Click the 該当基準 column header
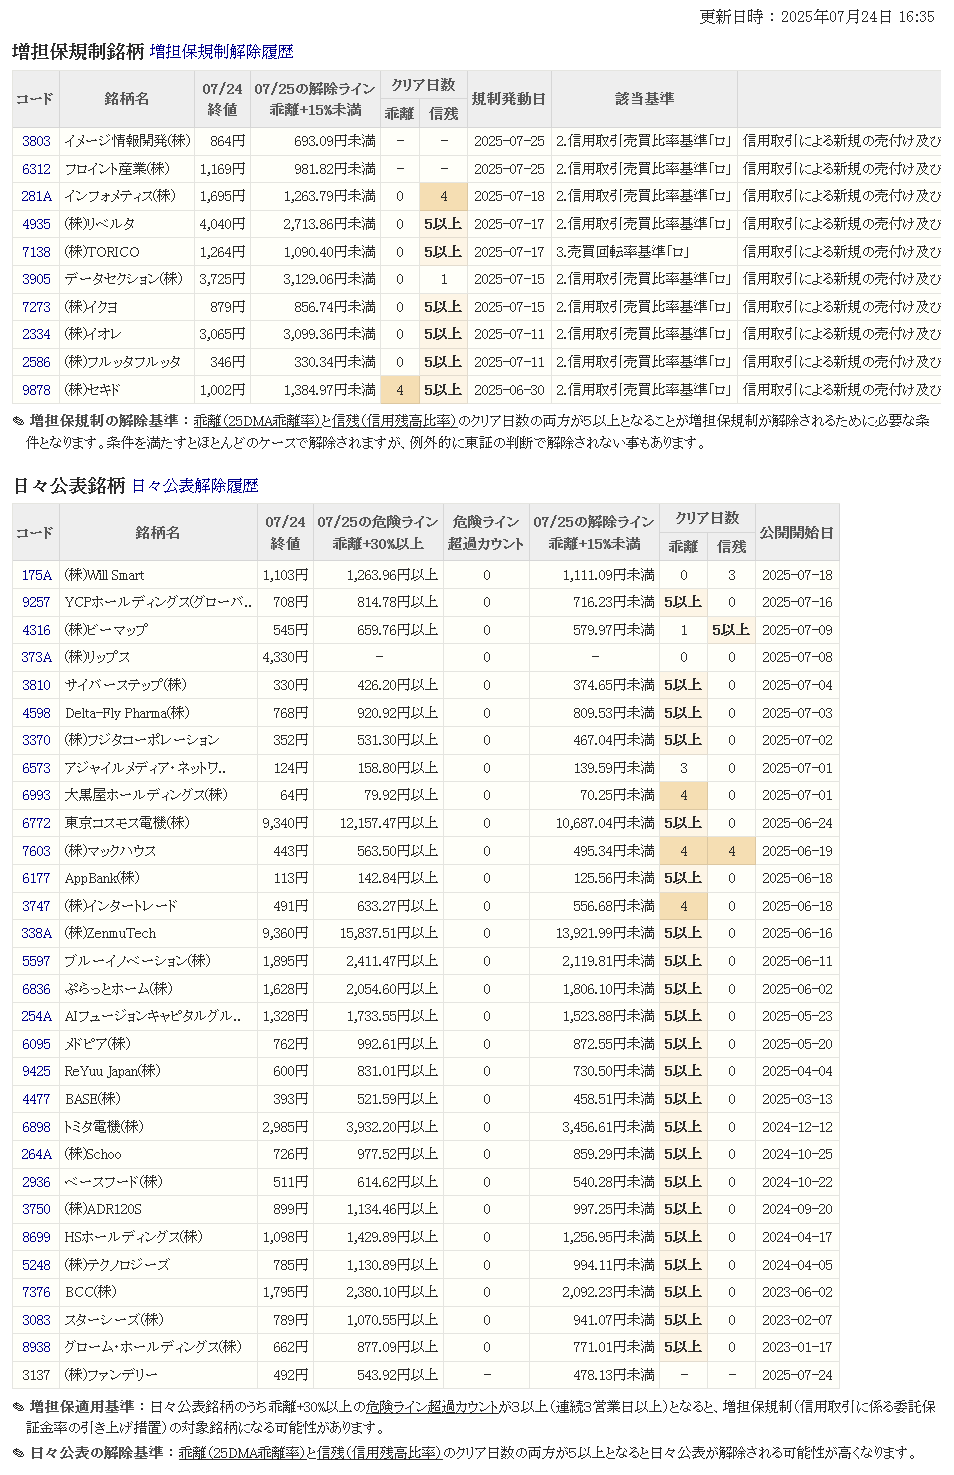This screenshot has height=1475, width=954. pos(644,99)
